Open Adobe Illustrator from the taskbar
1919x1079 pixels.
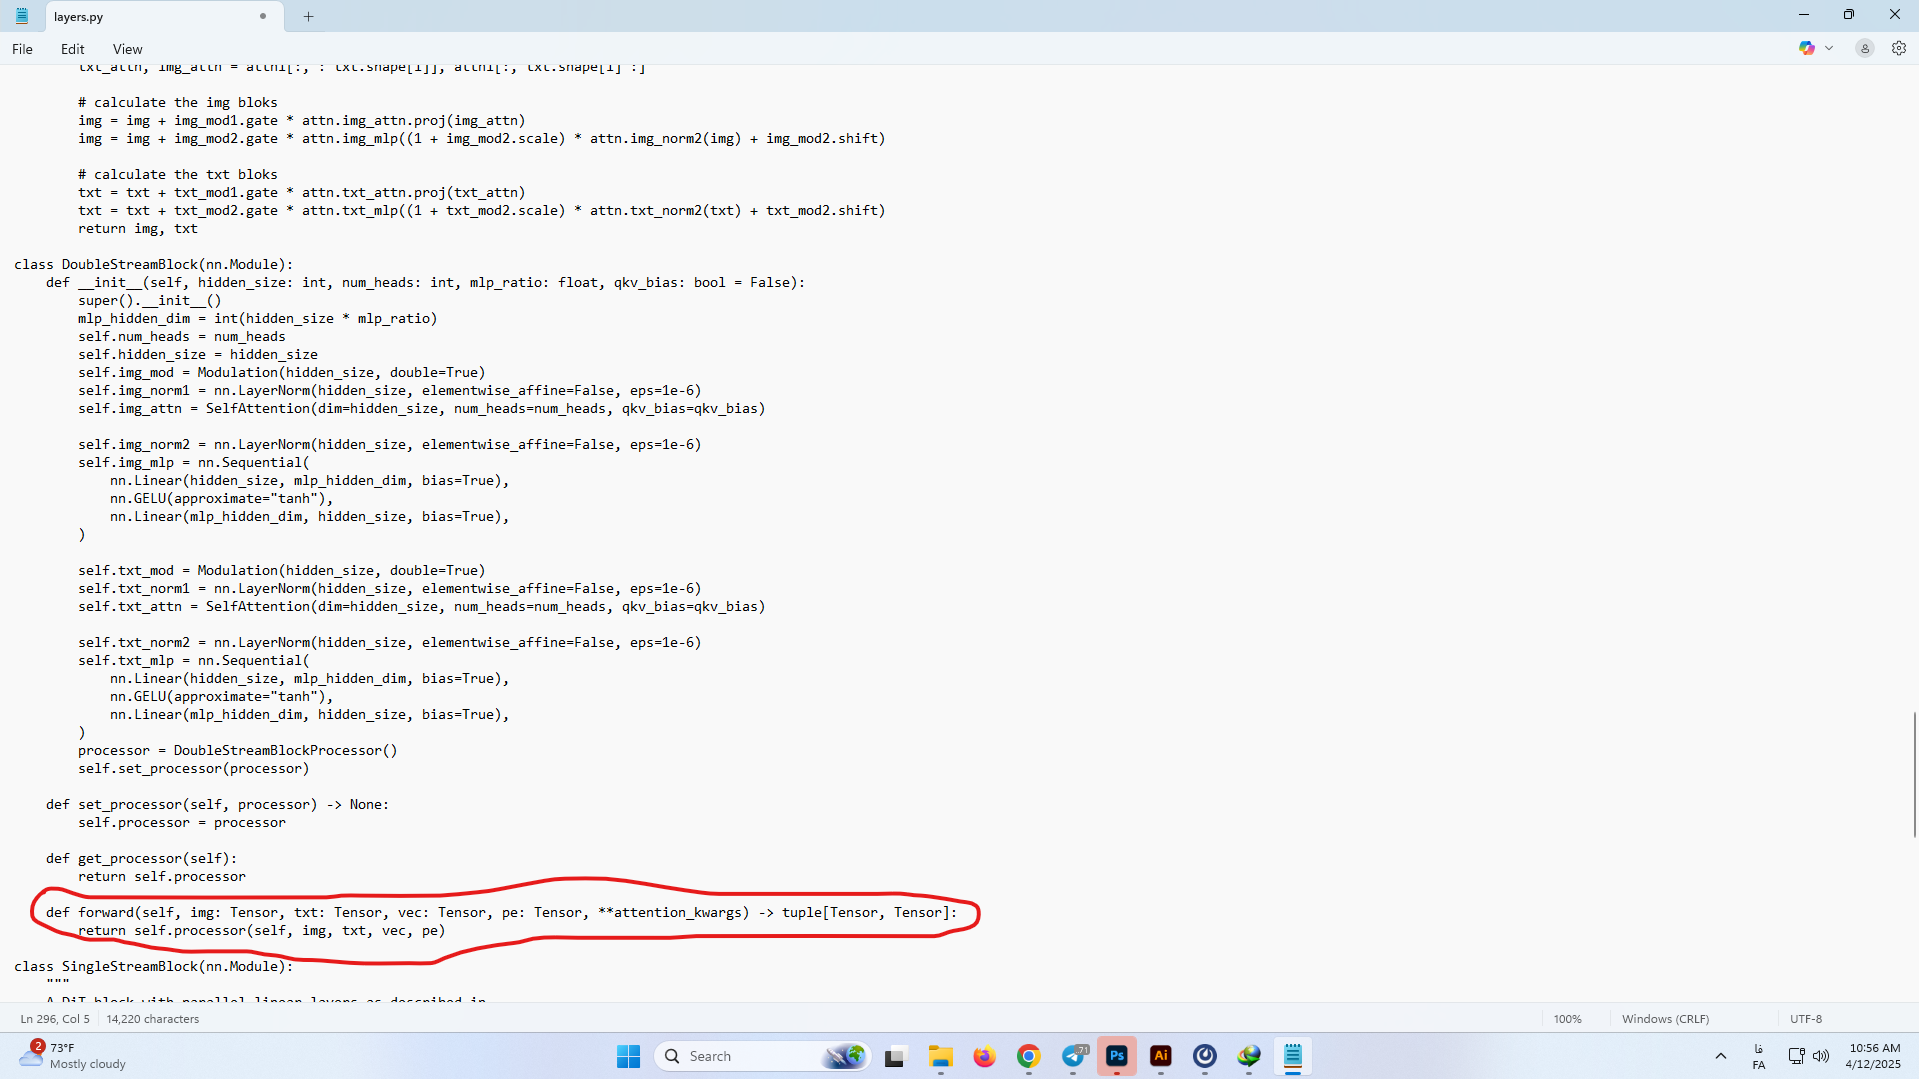1160,1056
